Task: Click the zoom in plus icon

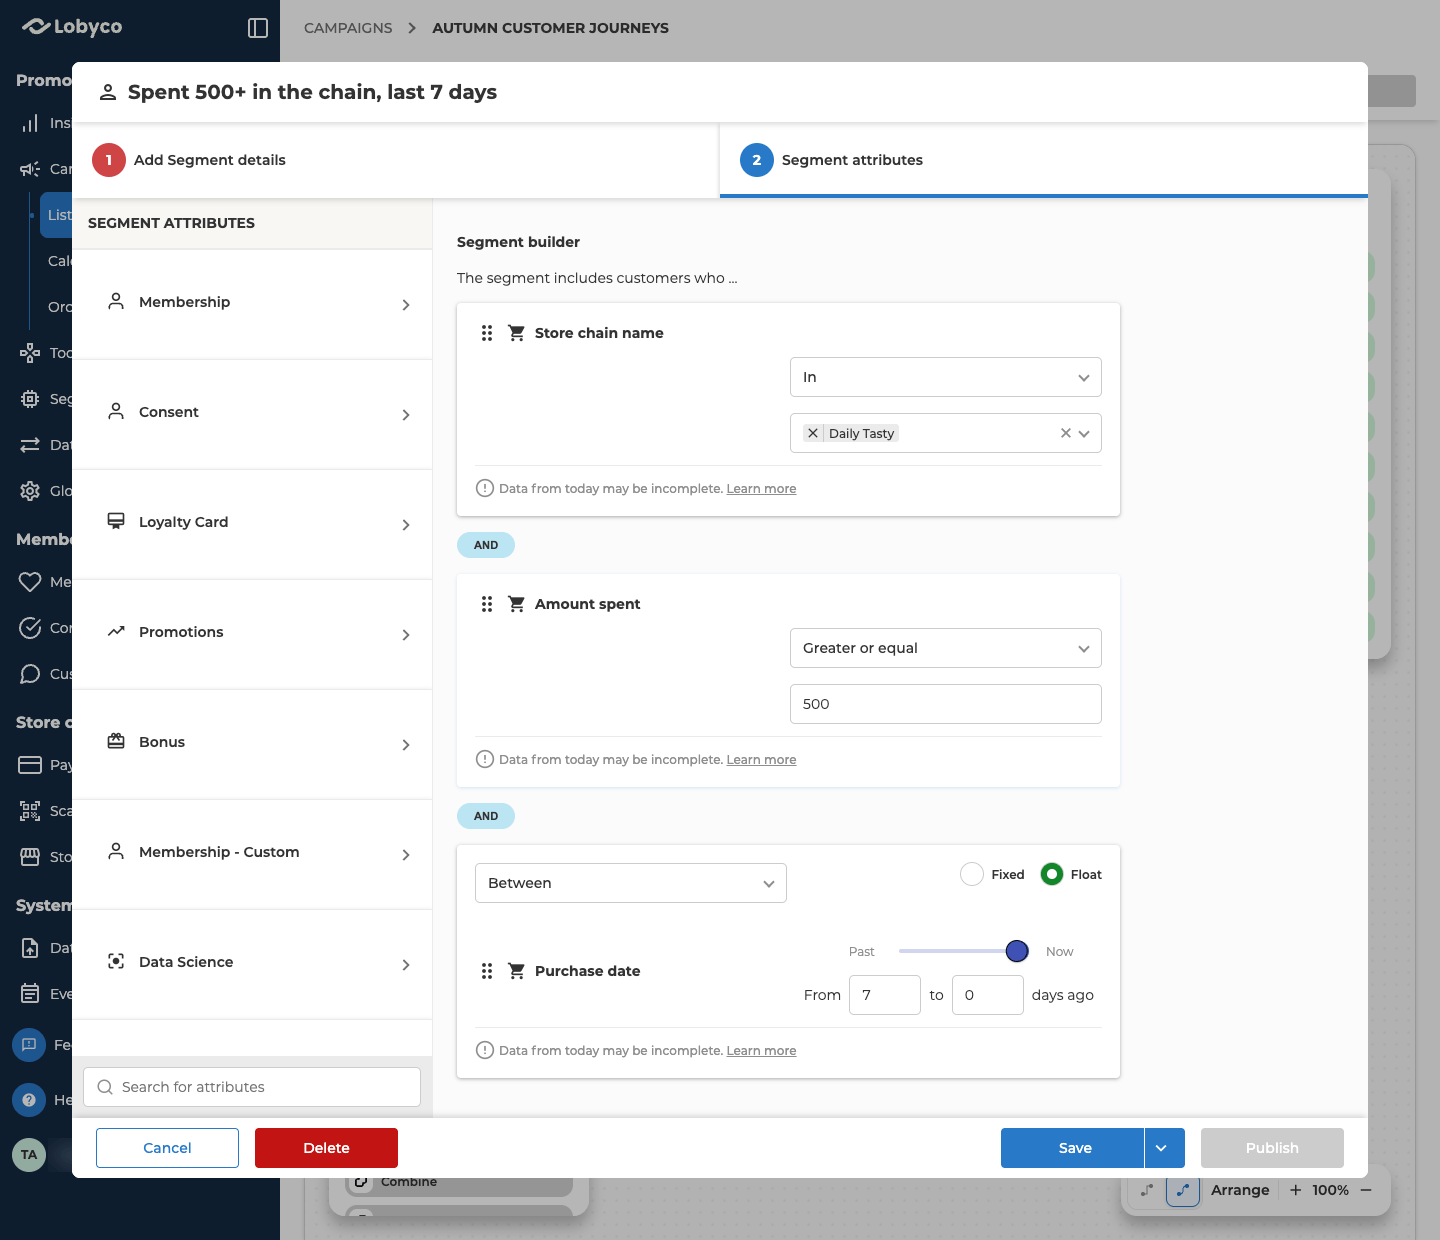Action: pyautogui.click(x=1296, y=1190)
